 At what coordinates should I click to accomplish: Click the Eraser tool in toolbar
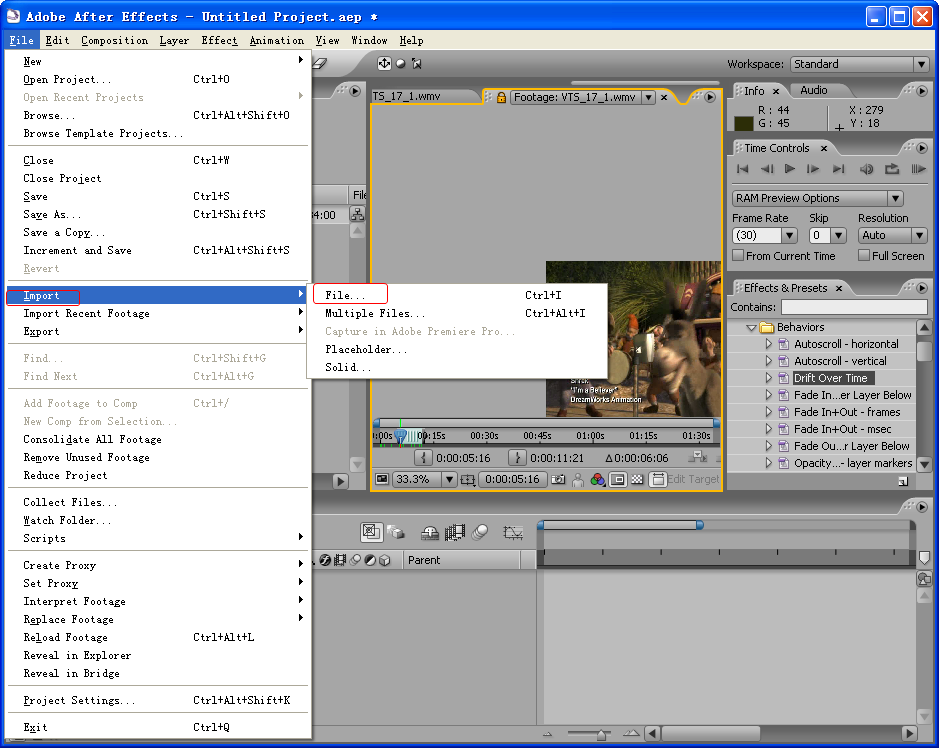point(320,63)
